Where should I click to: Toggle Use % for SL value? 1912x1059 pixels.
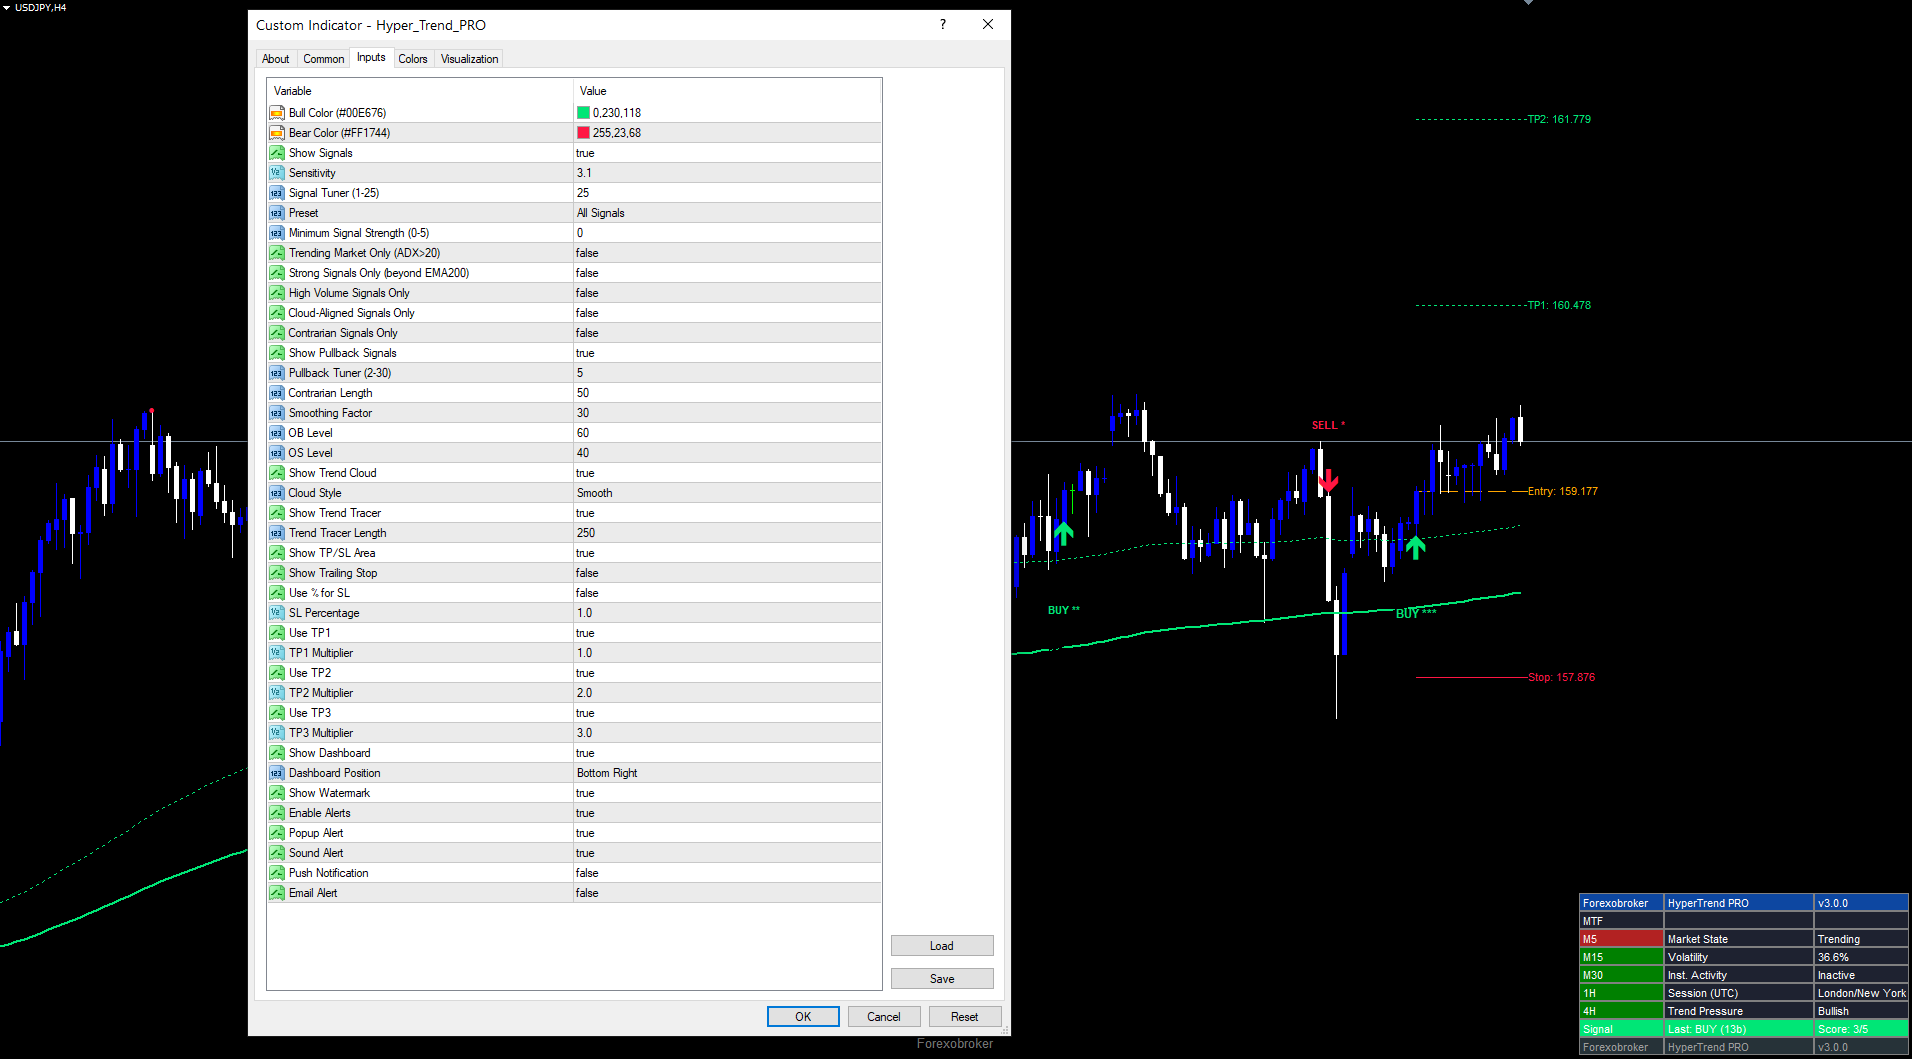pos(727,593)
